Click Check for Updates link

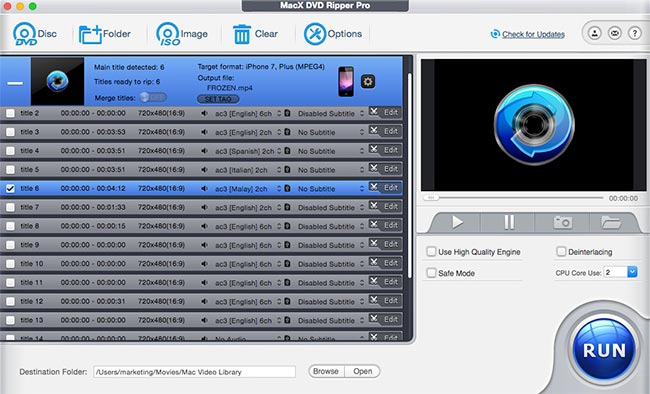[x=533, y=34]
